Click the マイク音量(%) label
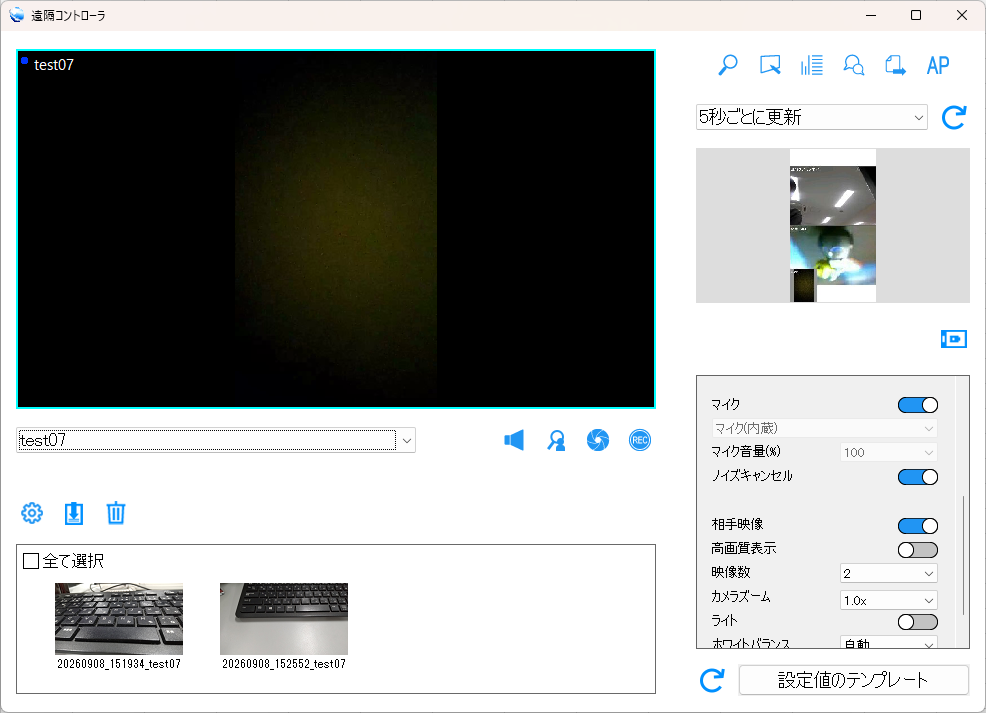986x713 pixels. [x=746, y=451]
